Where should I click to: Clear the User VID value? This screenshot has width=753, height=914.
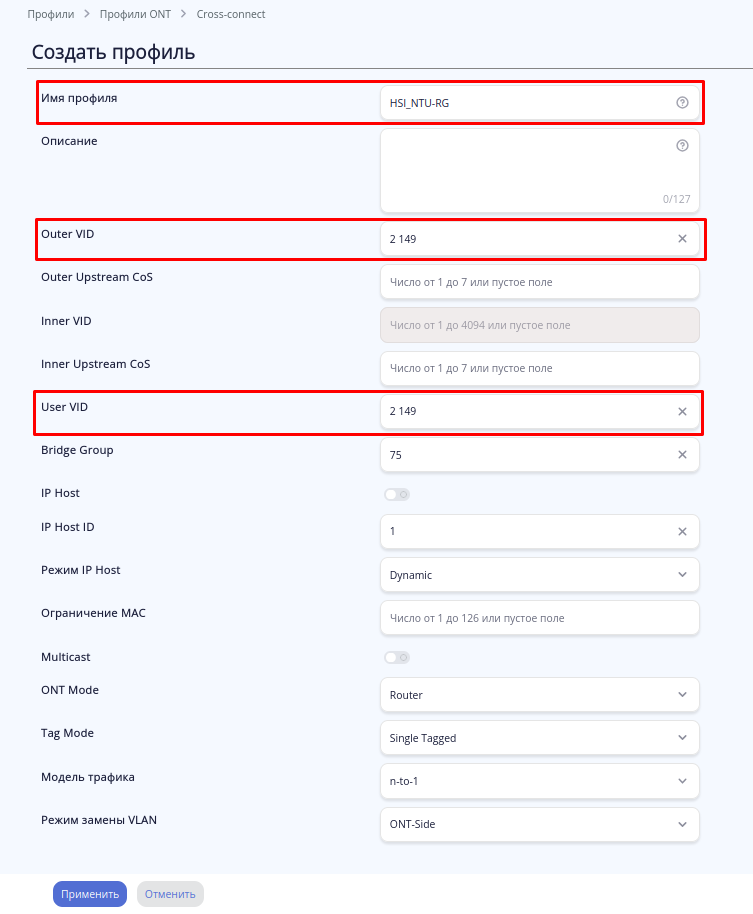point(682,412)
